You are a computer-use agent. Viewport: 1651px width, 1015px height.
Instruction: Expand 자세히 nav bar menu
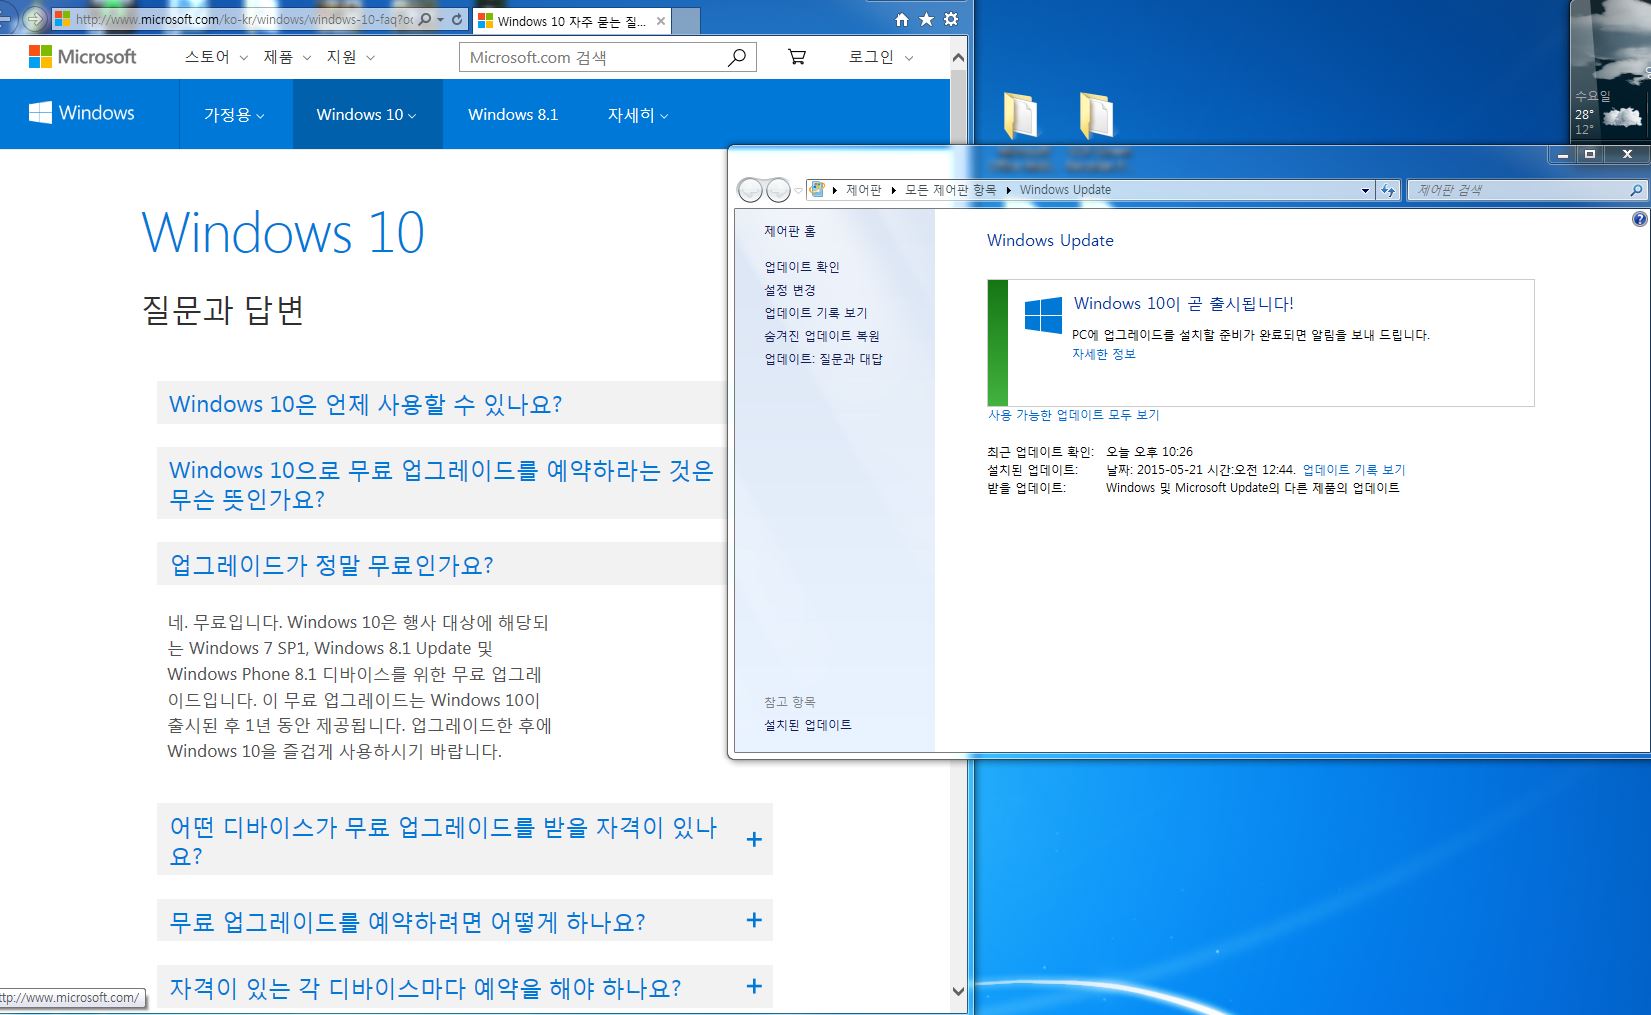(638, 114)
